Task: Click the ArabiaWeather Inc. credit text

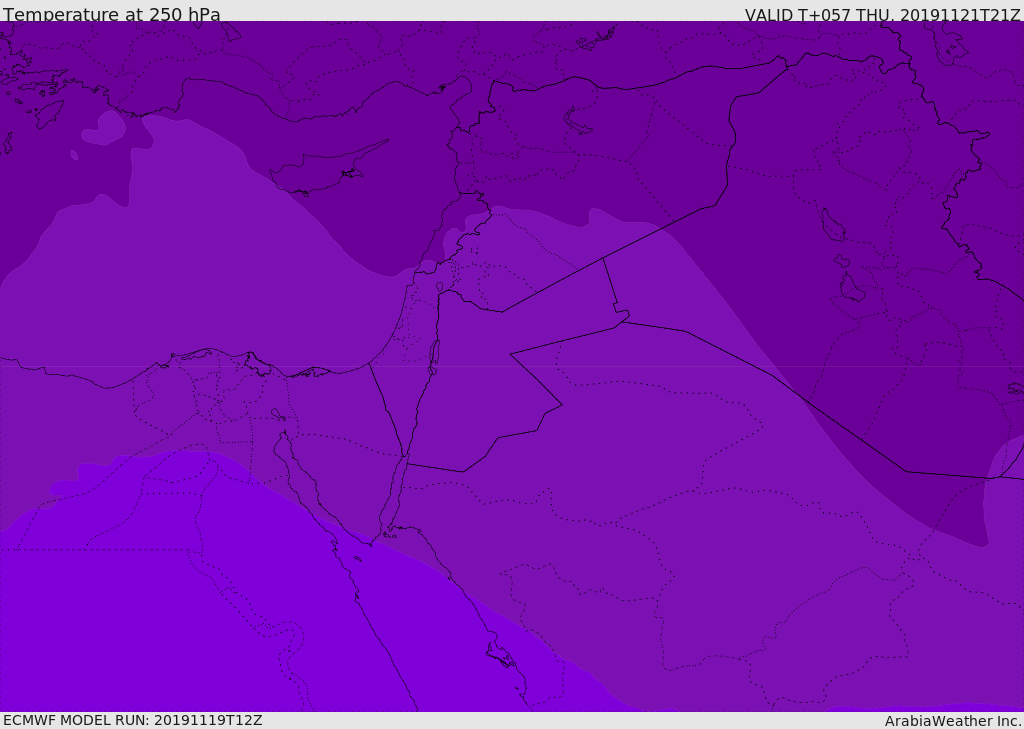Action: point(952,721)
